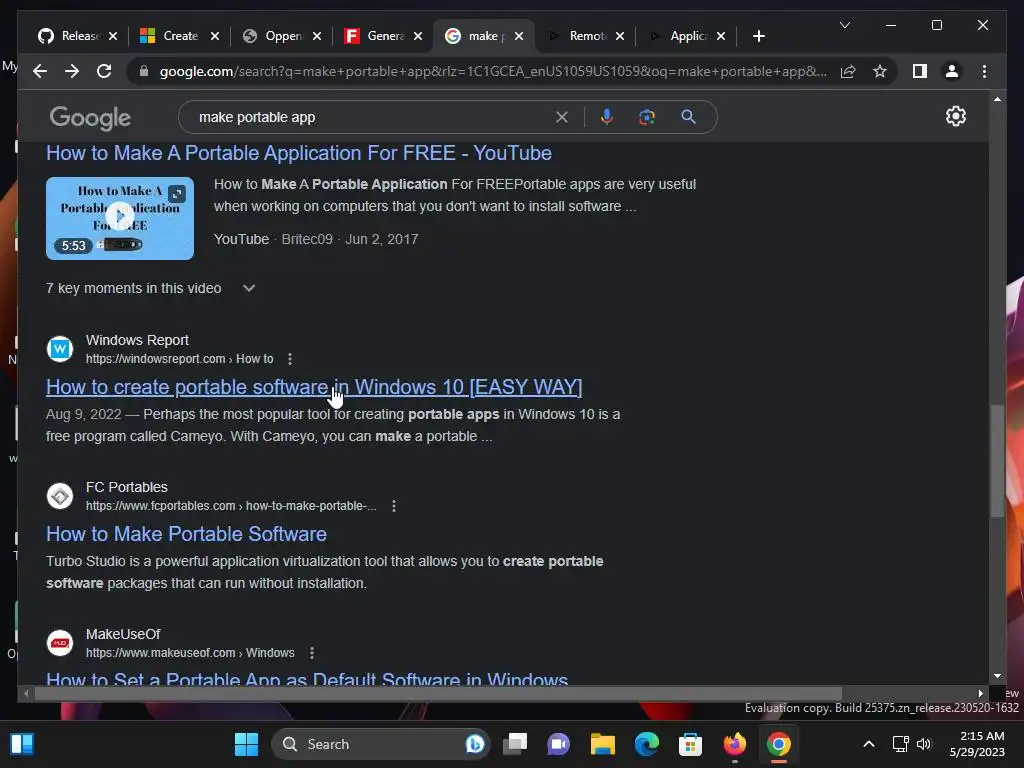Image resolution: width=1024 pixels, height=768 pixels.
Task: Clear the Google search box
Action: 562,117
